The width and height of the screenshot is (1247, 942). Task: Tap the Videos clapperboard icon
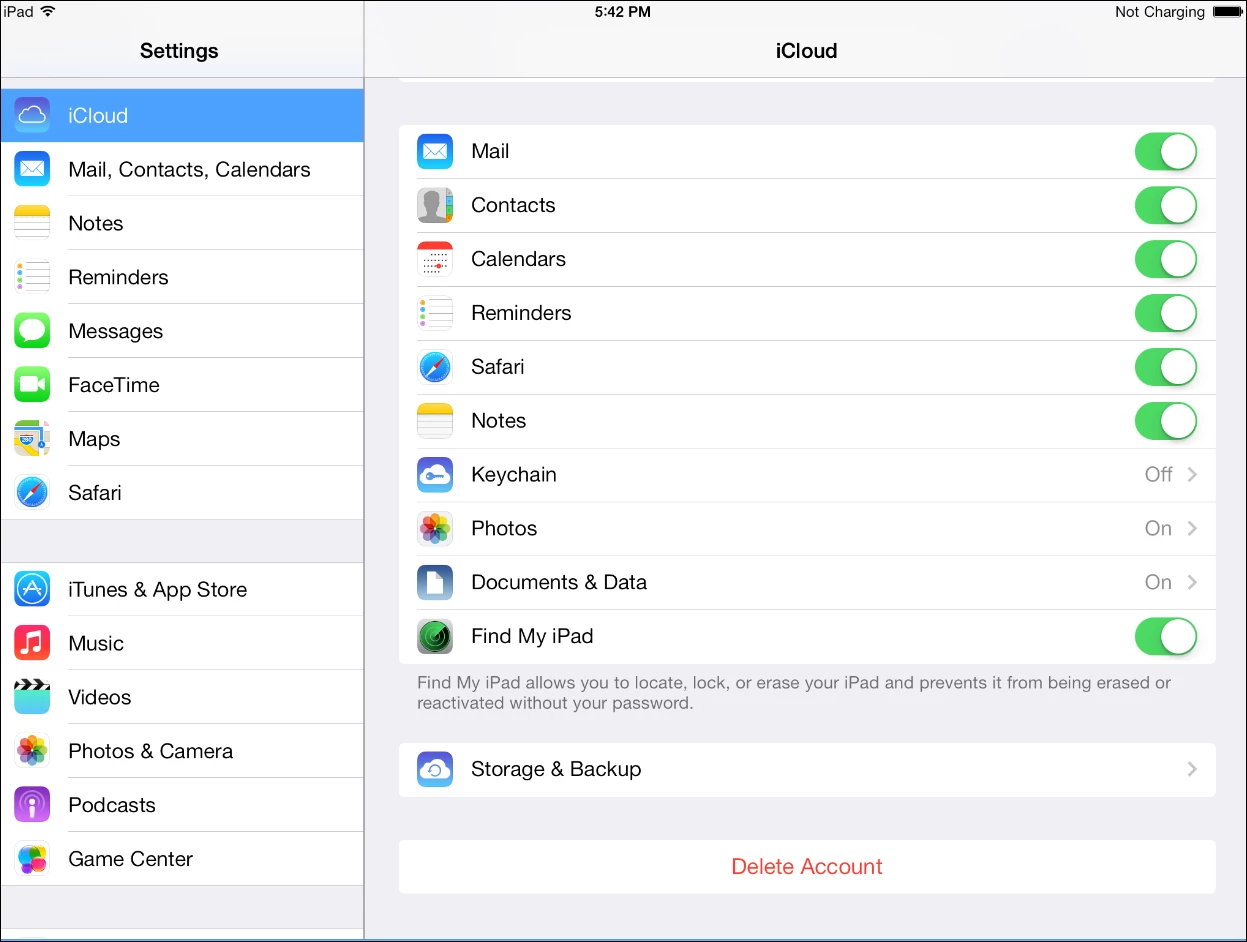click(x=32, y=698)
